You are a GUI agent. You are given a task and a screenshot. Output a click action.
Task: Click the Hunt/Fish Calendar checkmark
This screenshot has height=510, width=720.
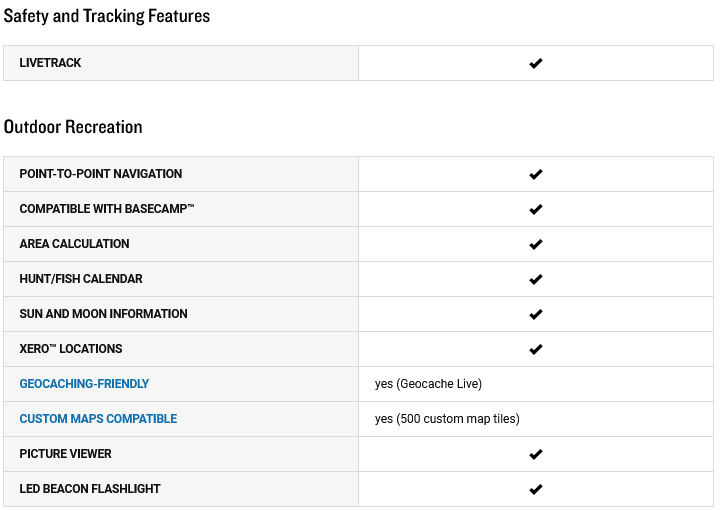coord(535,279)
